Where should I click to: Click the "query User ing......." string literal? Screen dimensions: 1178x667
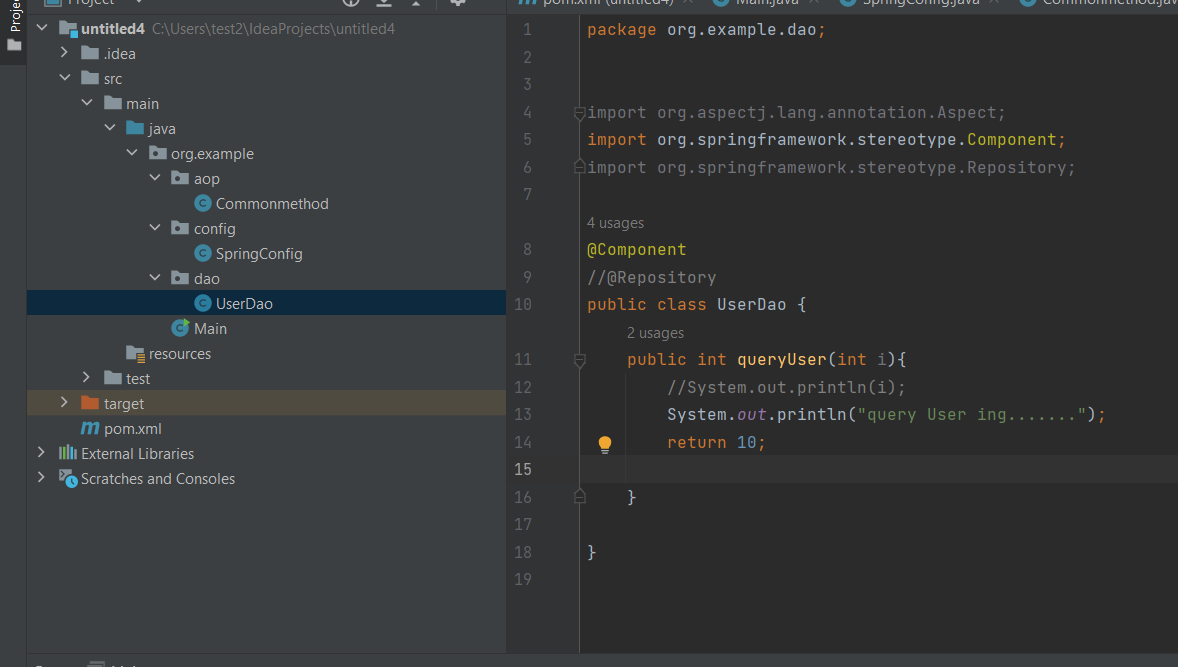point(971,414)
